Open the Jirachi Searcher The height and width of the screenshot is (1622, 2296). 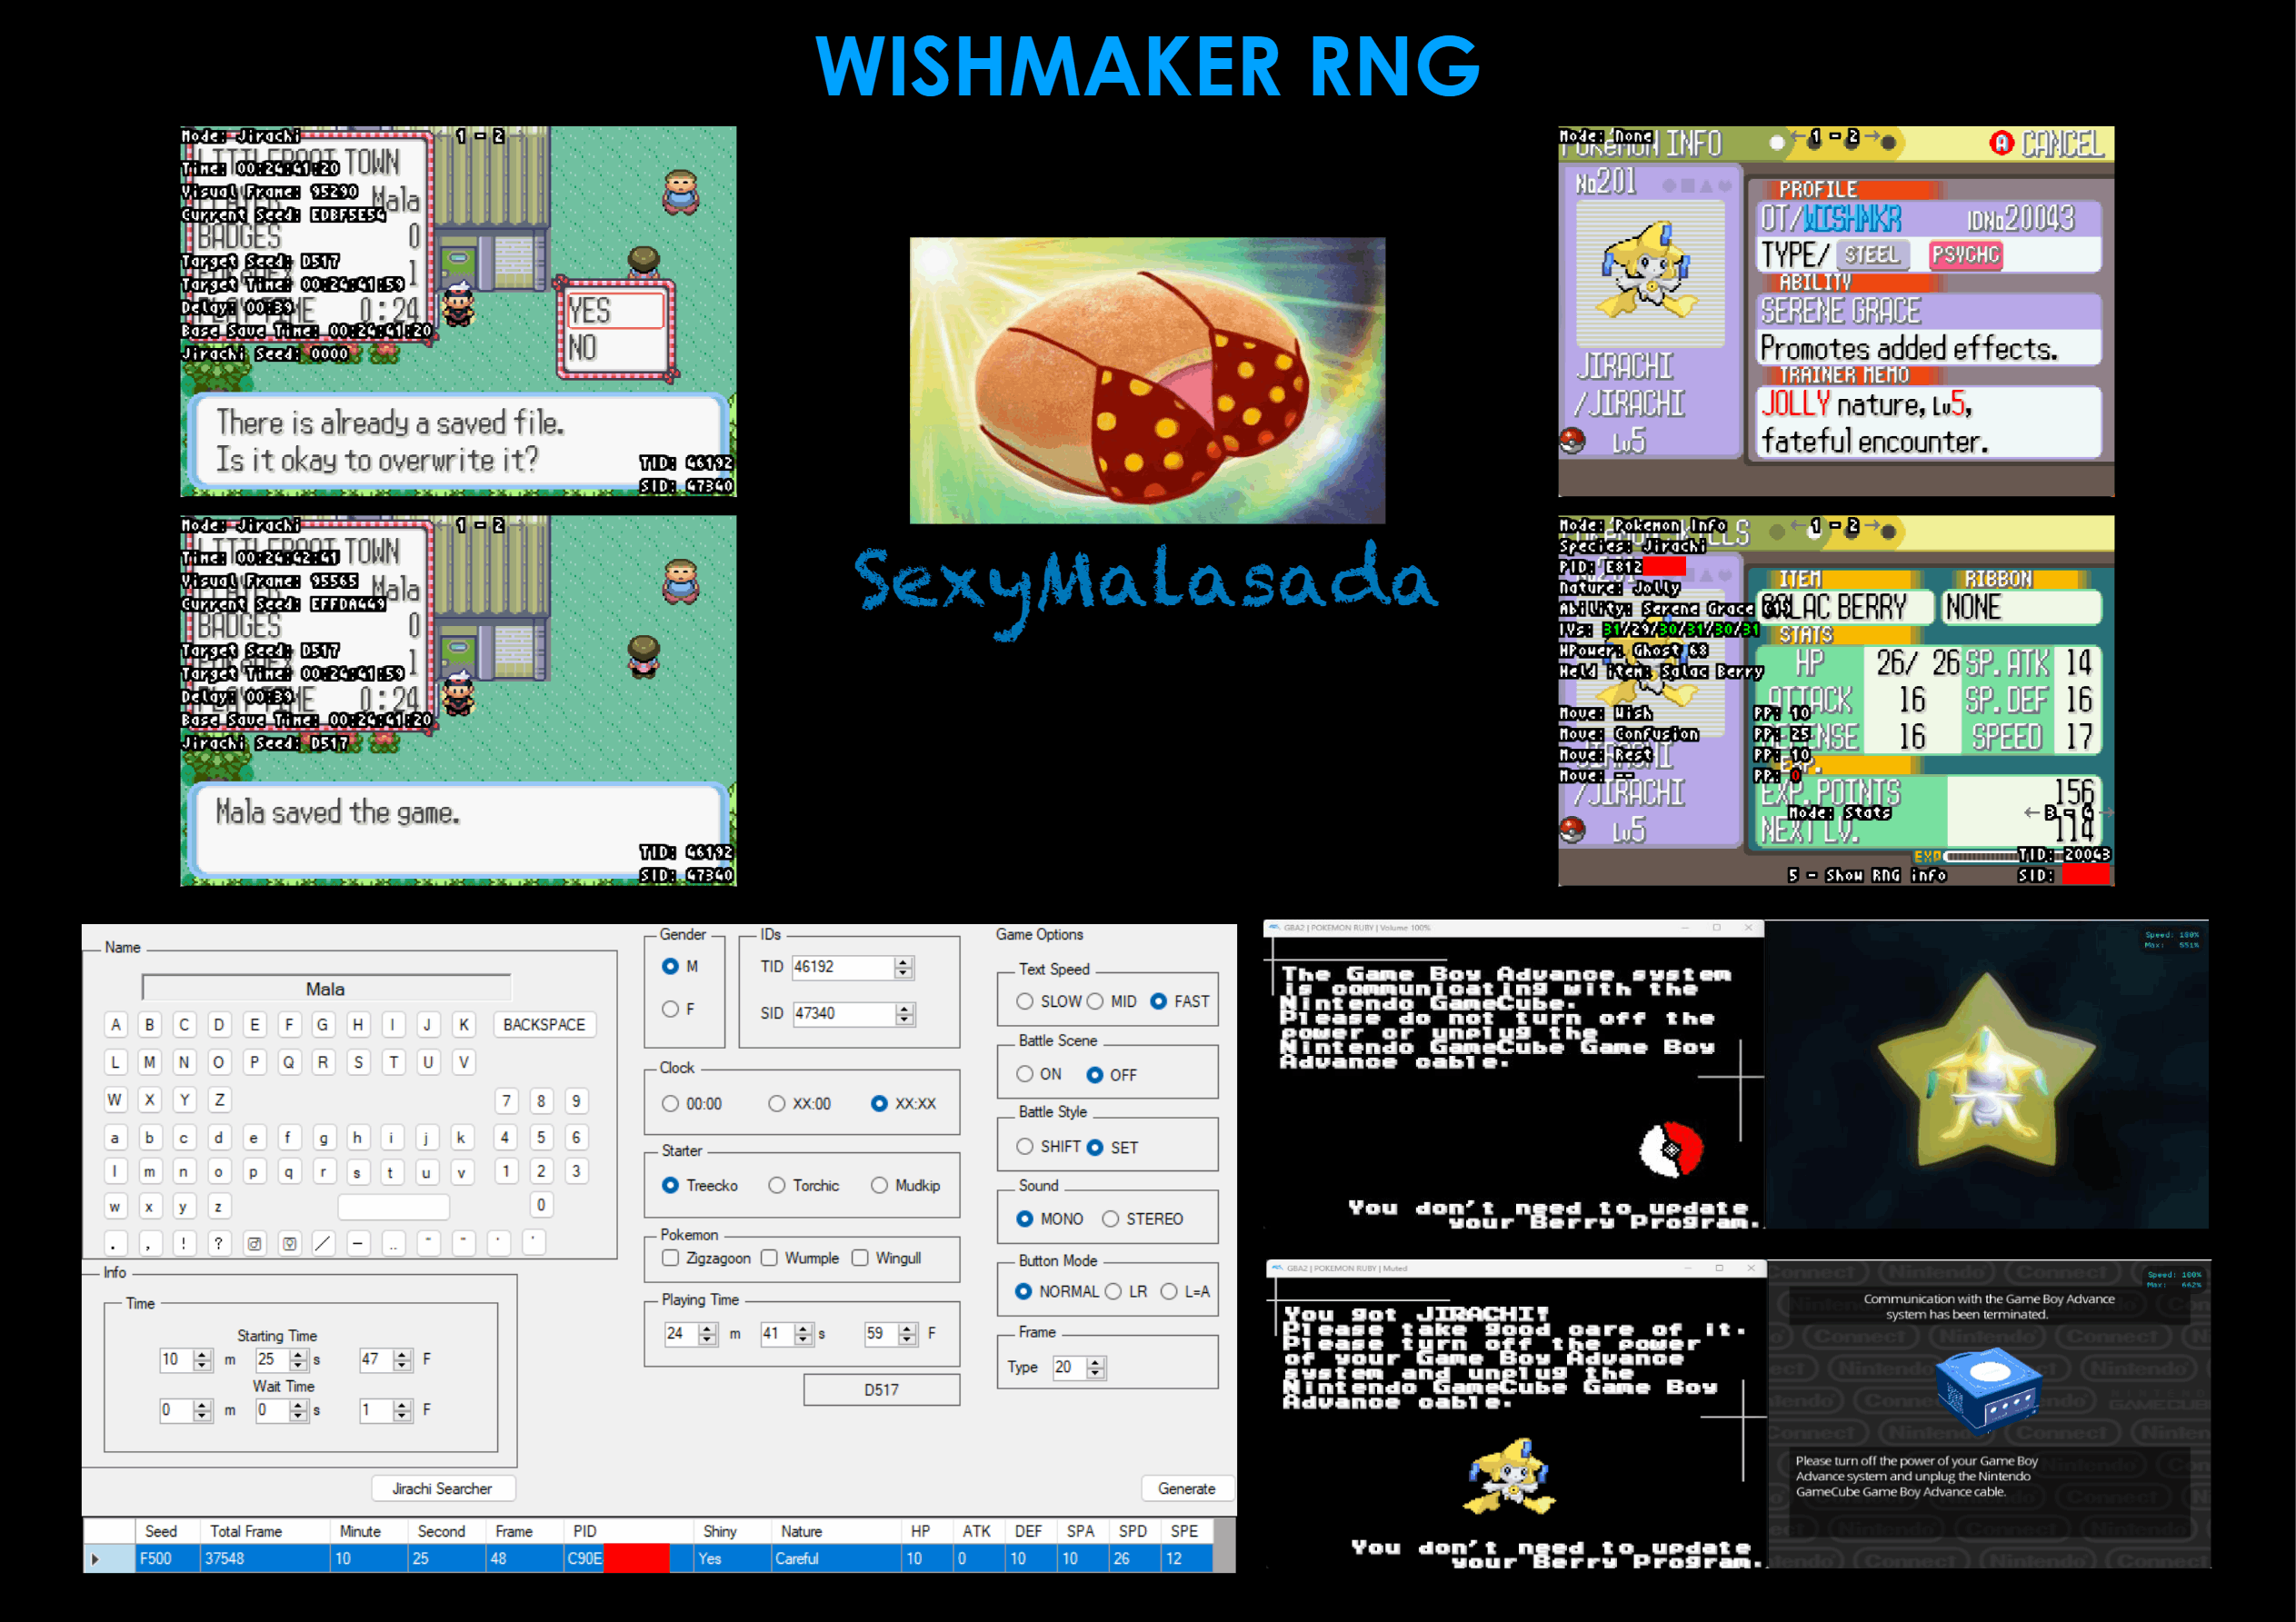pyautogui.click(x=442, y=1488)
